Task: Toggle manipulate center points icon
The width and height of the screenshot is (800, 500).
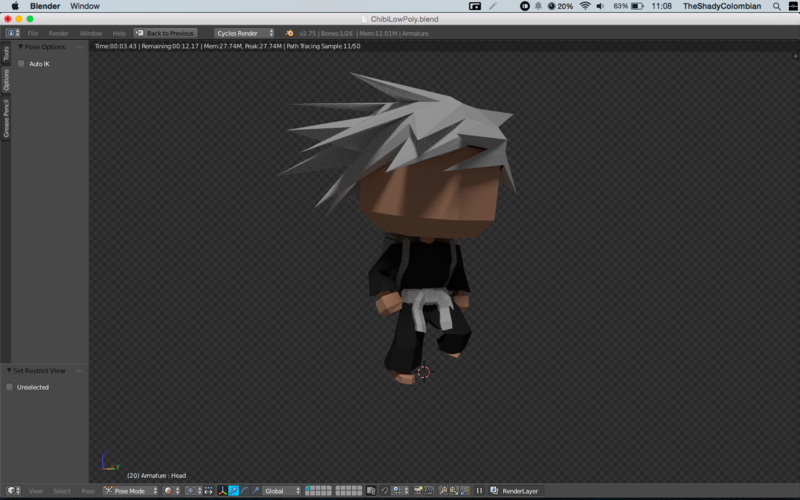Action: click(208, 491)
